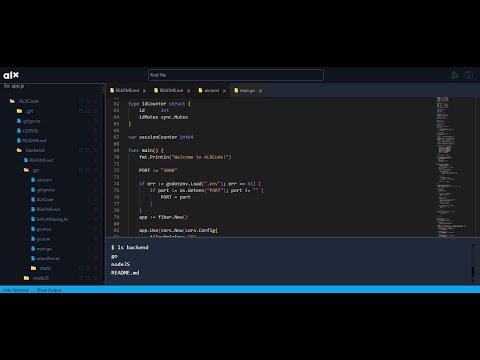
Task: Click the save icon in header
Action: (x=469, y=75)
